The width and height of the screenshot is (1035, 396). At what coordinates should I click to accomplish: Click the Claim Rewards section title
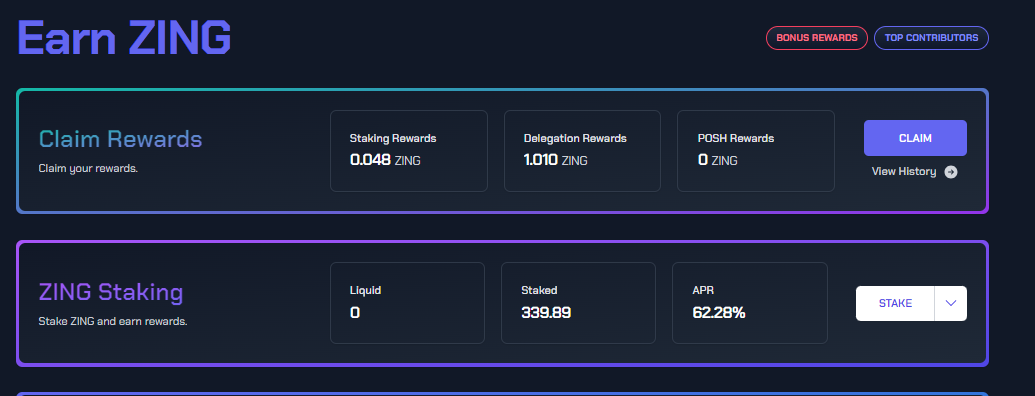click(120, 139)
